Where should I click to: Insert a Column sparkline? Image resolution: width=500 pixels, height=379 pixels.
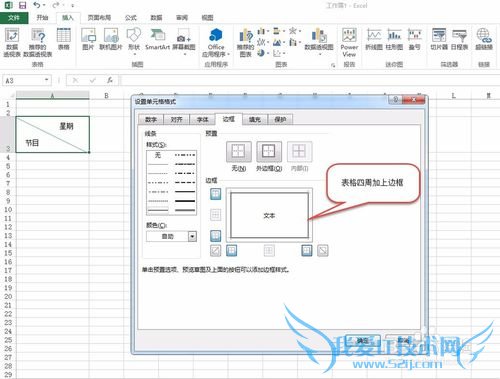click(x=394, y=39)
